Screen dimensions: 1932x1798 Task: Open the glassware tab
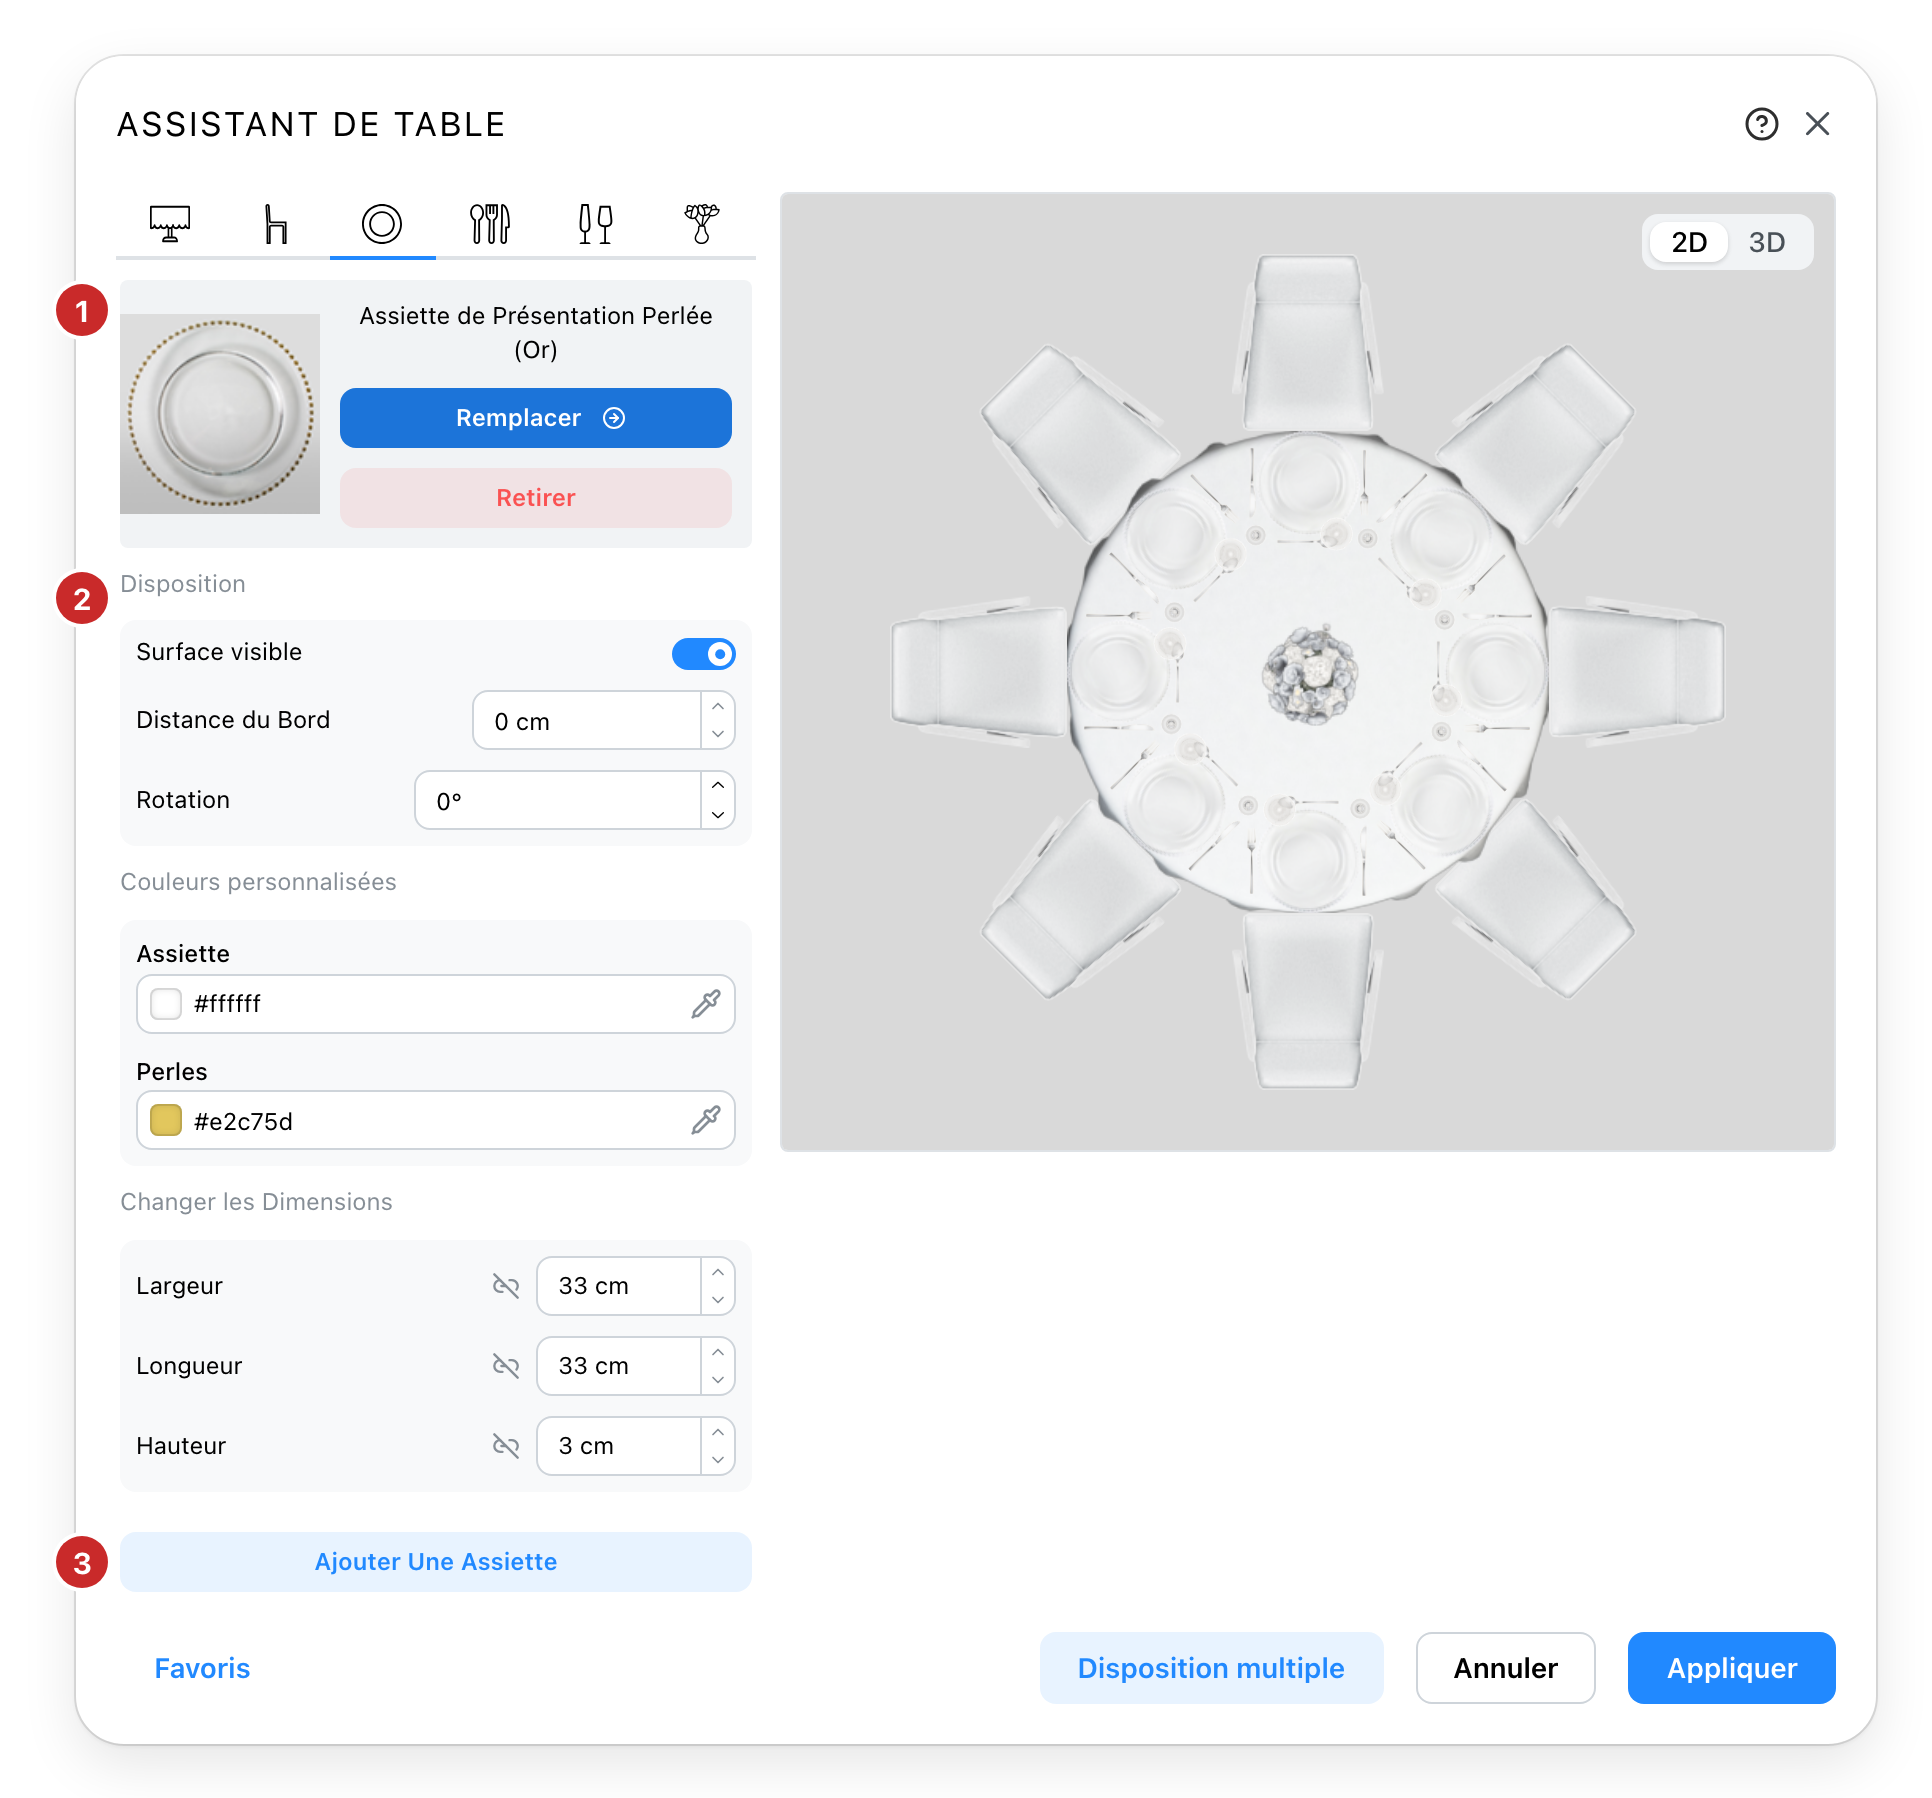[x=596, y=223]
